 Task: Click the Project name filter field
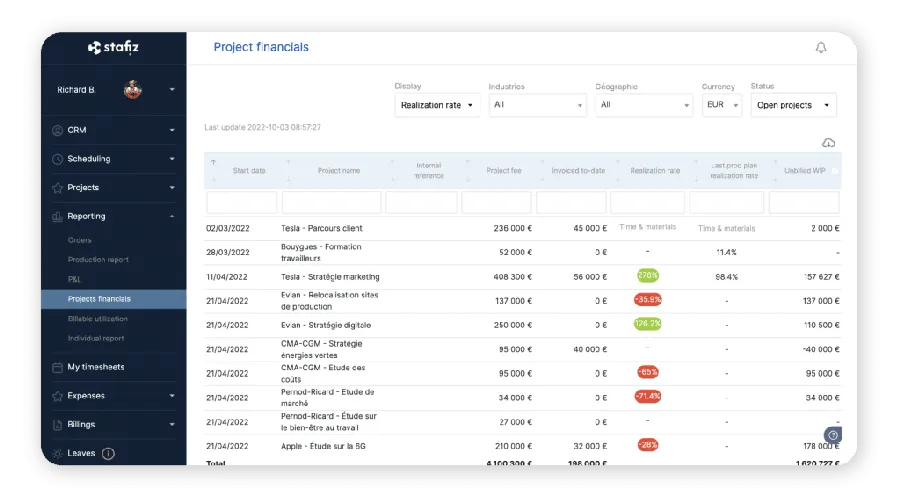(331, 203)
